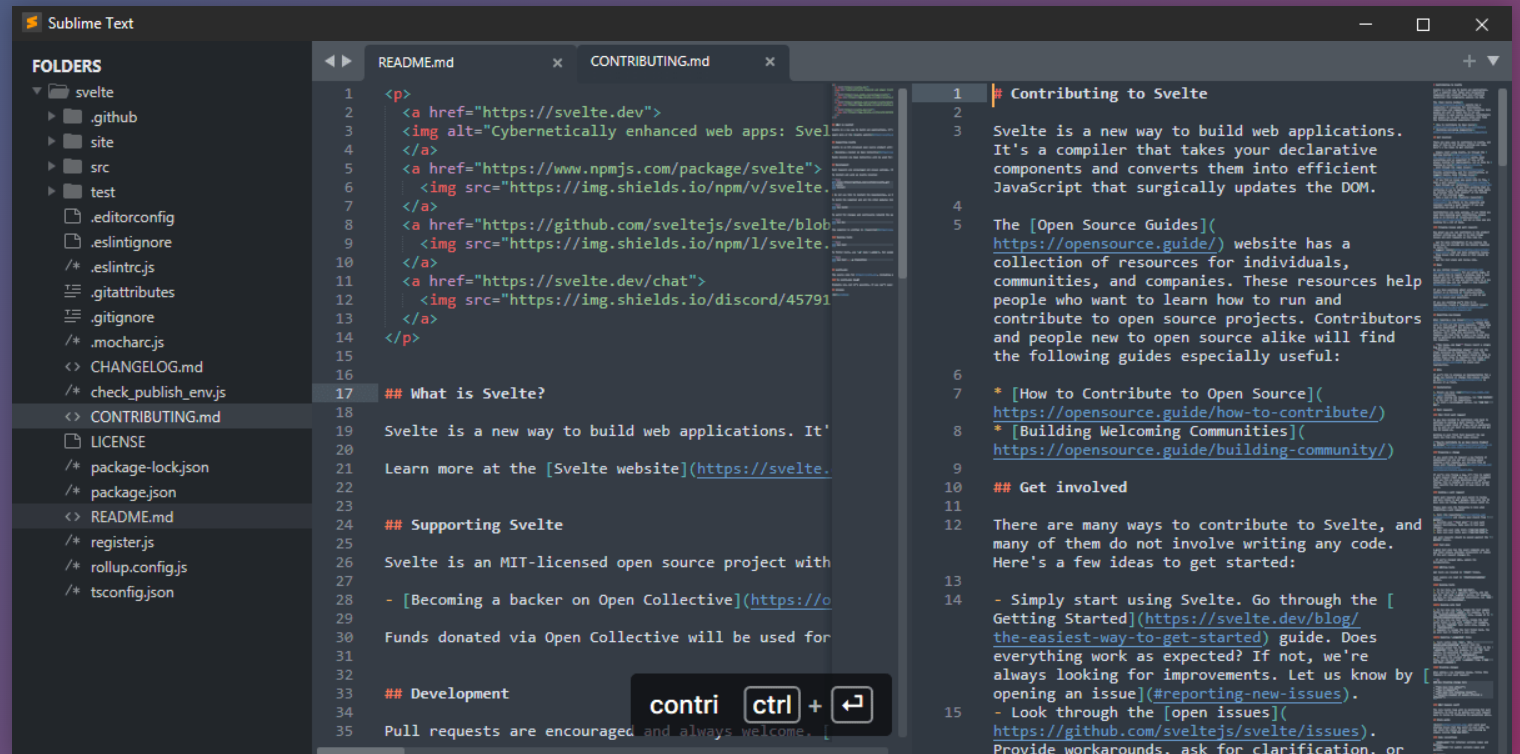Add a new tab with plus button
The width and height of the screenshot is (1520, 754).
pos(1469,61)
